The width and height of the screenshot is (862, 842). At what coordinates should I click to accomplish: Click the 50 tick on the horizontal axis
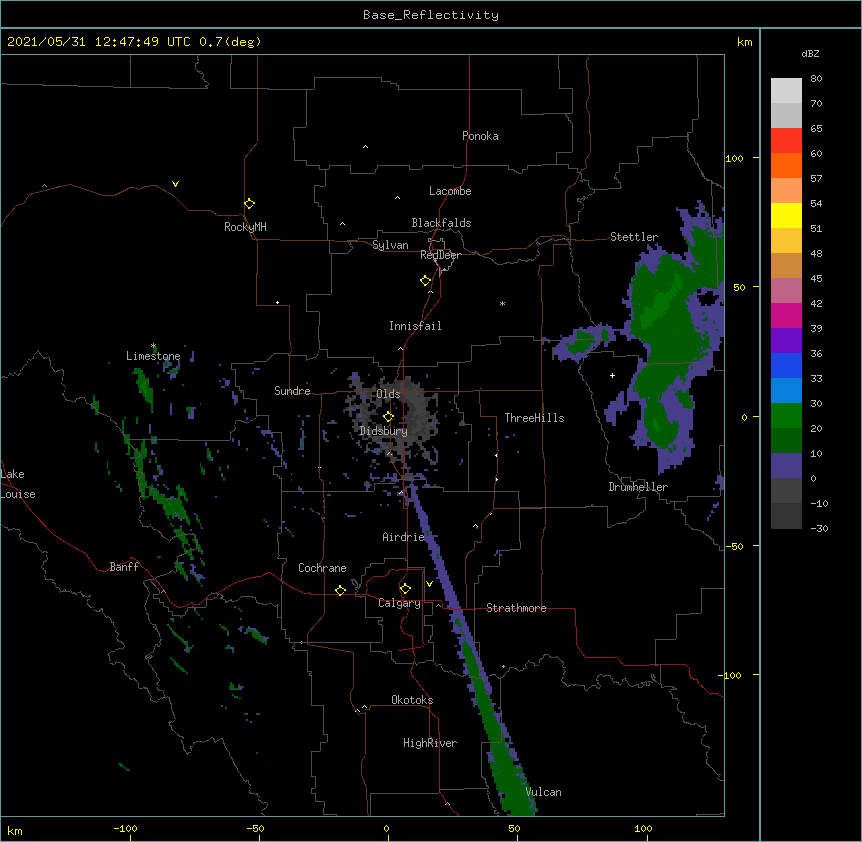tap(515, 828)
